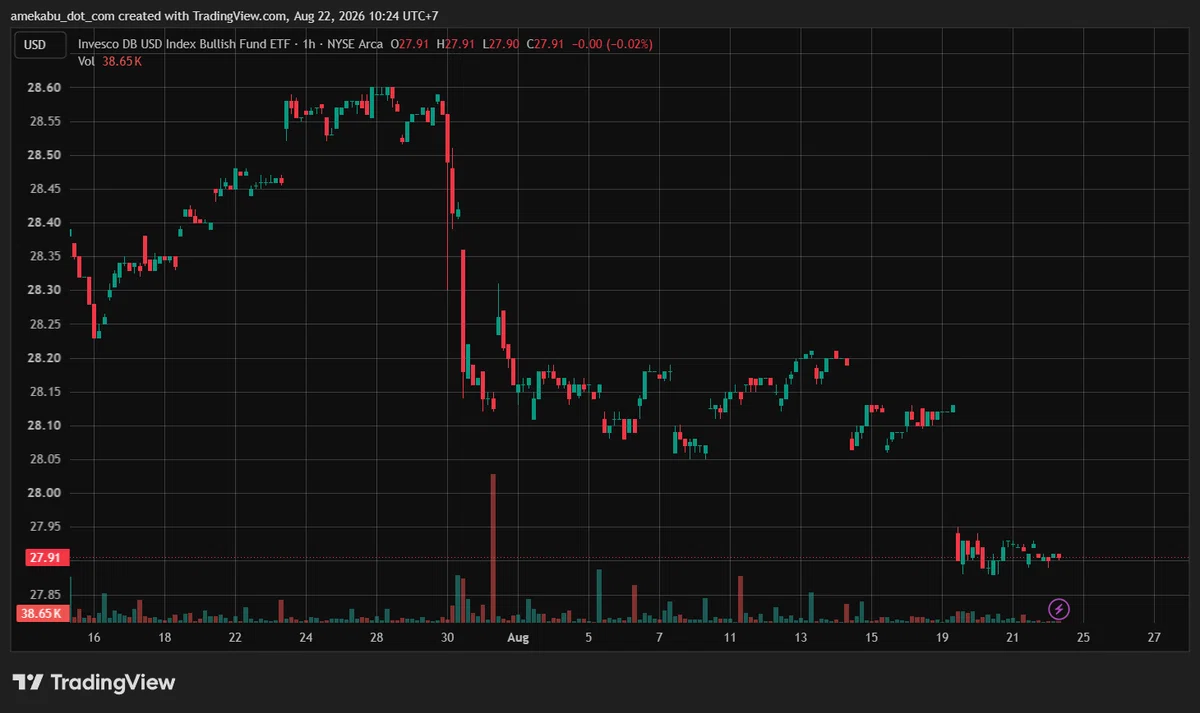Click the 28.50 price axis label
The image size is (1200, 713).
click(x=43, y=155)
